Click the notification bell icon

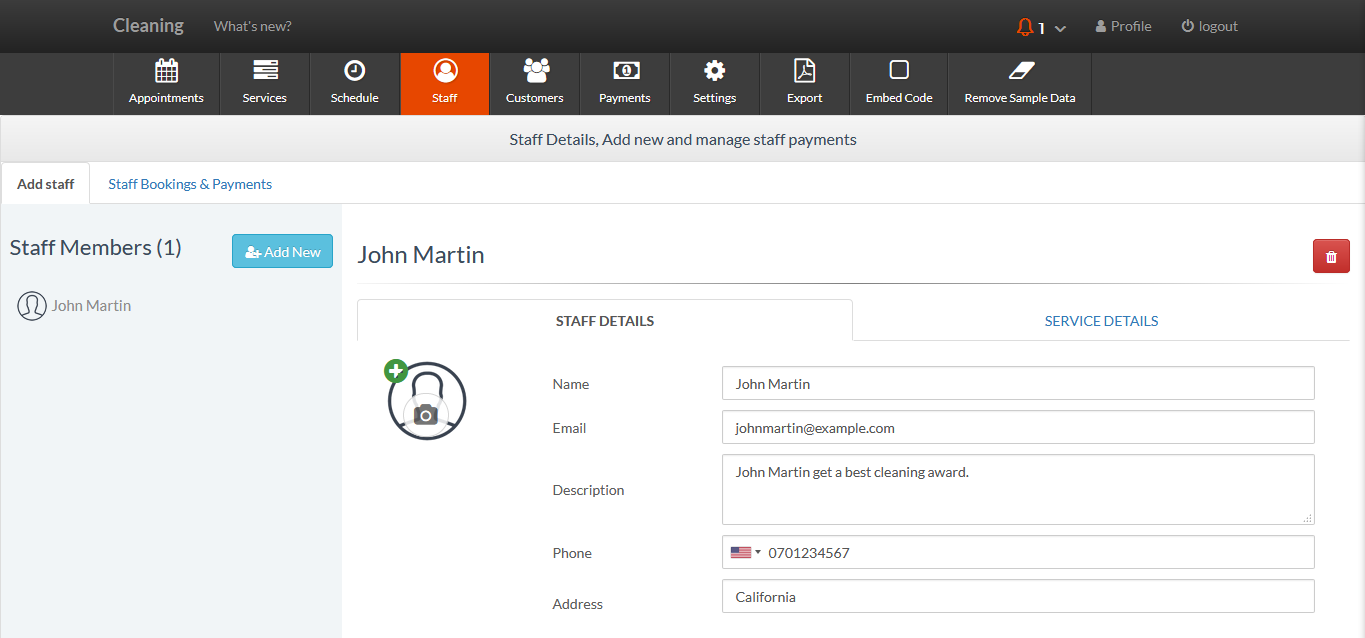pyautogui.click(x=1025, y=27)
